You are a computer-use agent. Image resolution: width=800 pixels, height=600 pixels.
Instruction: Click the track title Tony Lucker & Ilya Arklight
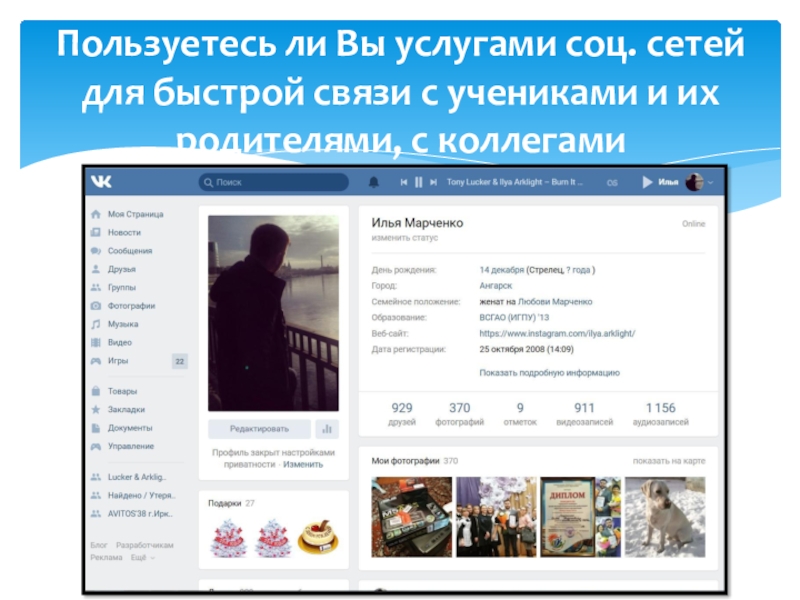pos(514,182)
